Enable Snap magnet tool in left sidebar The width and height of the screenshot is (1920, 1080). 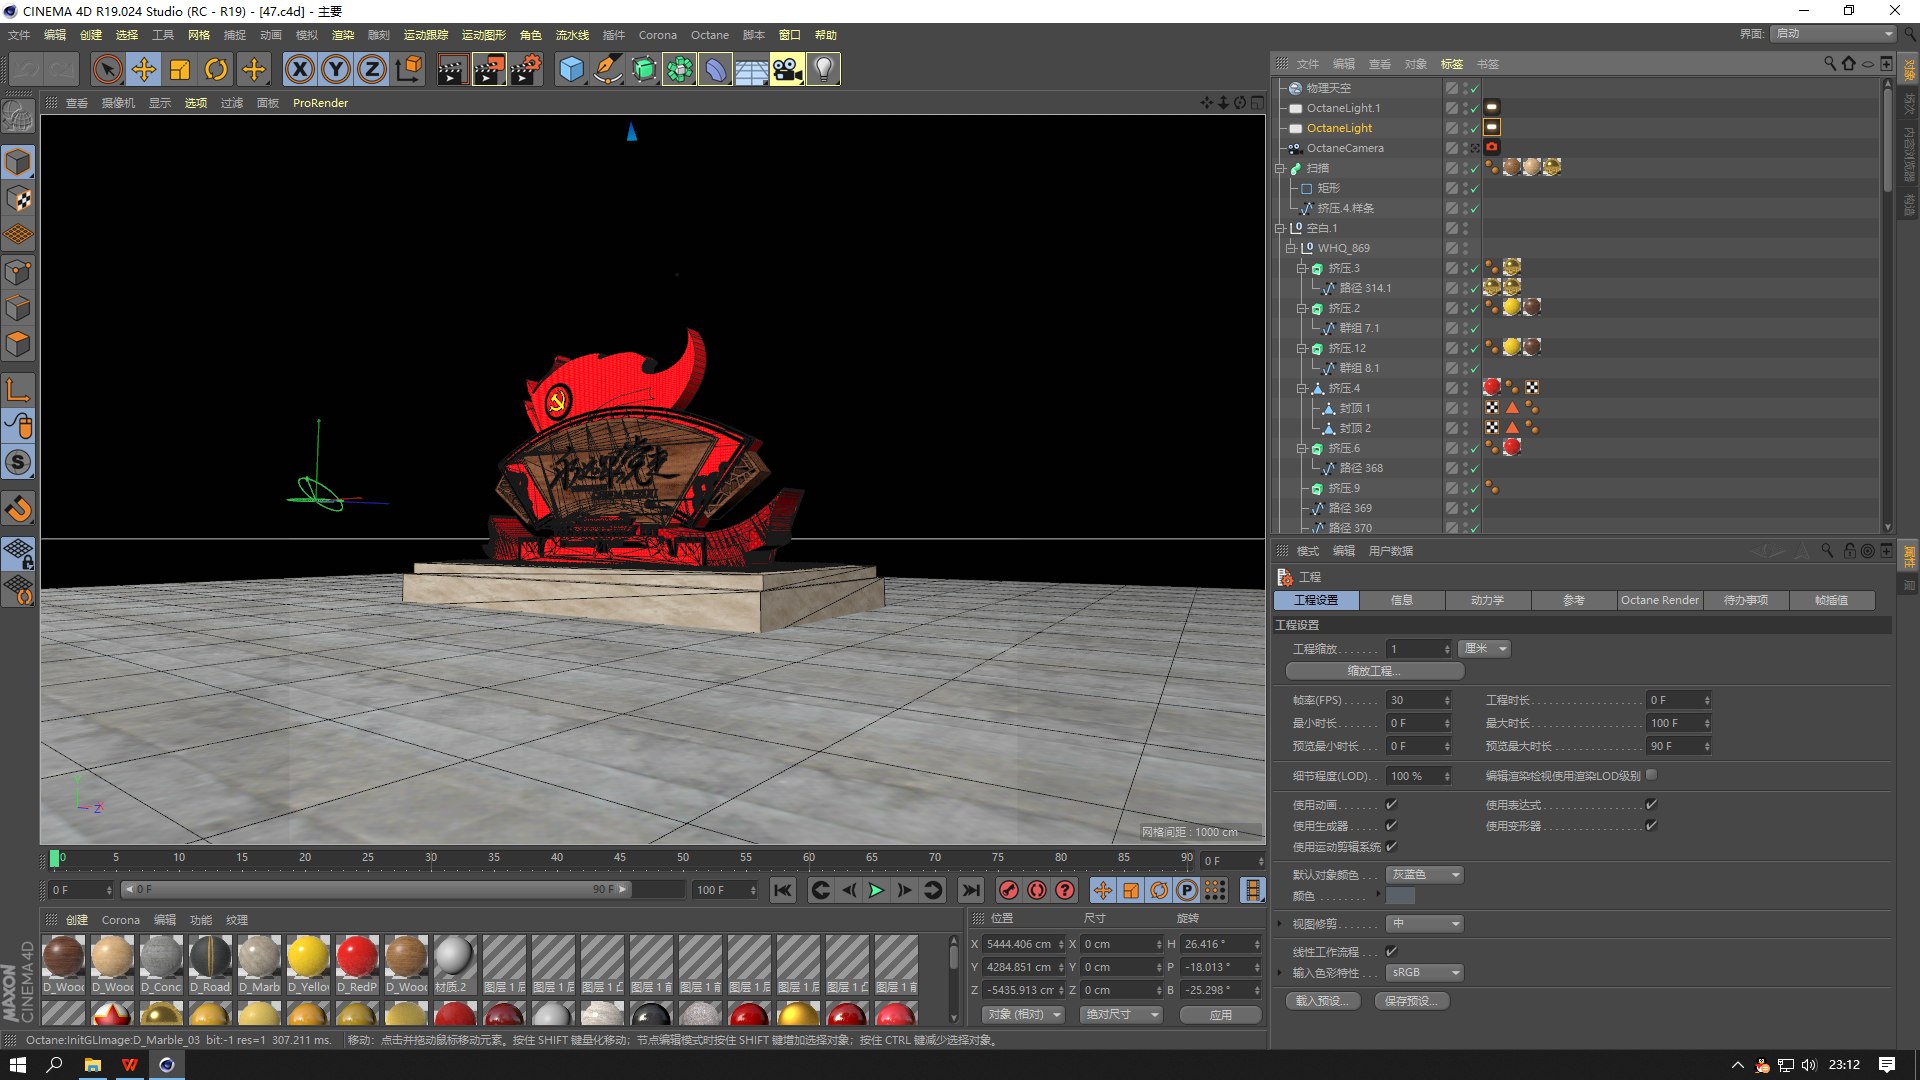pos(19,509)
